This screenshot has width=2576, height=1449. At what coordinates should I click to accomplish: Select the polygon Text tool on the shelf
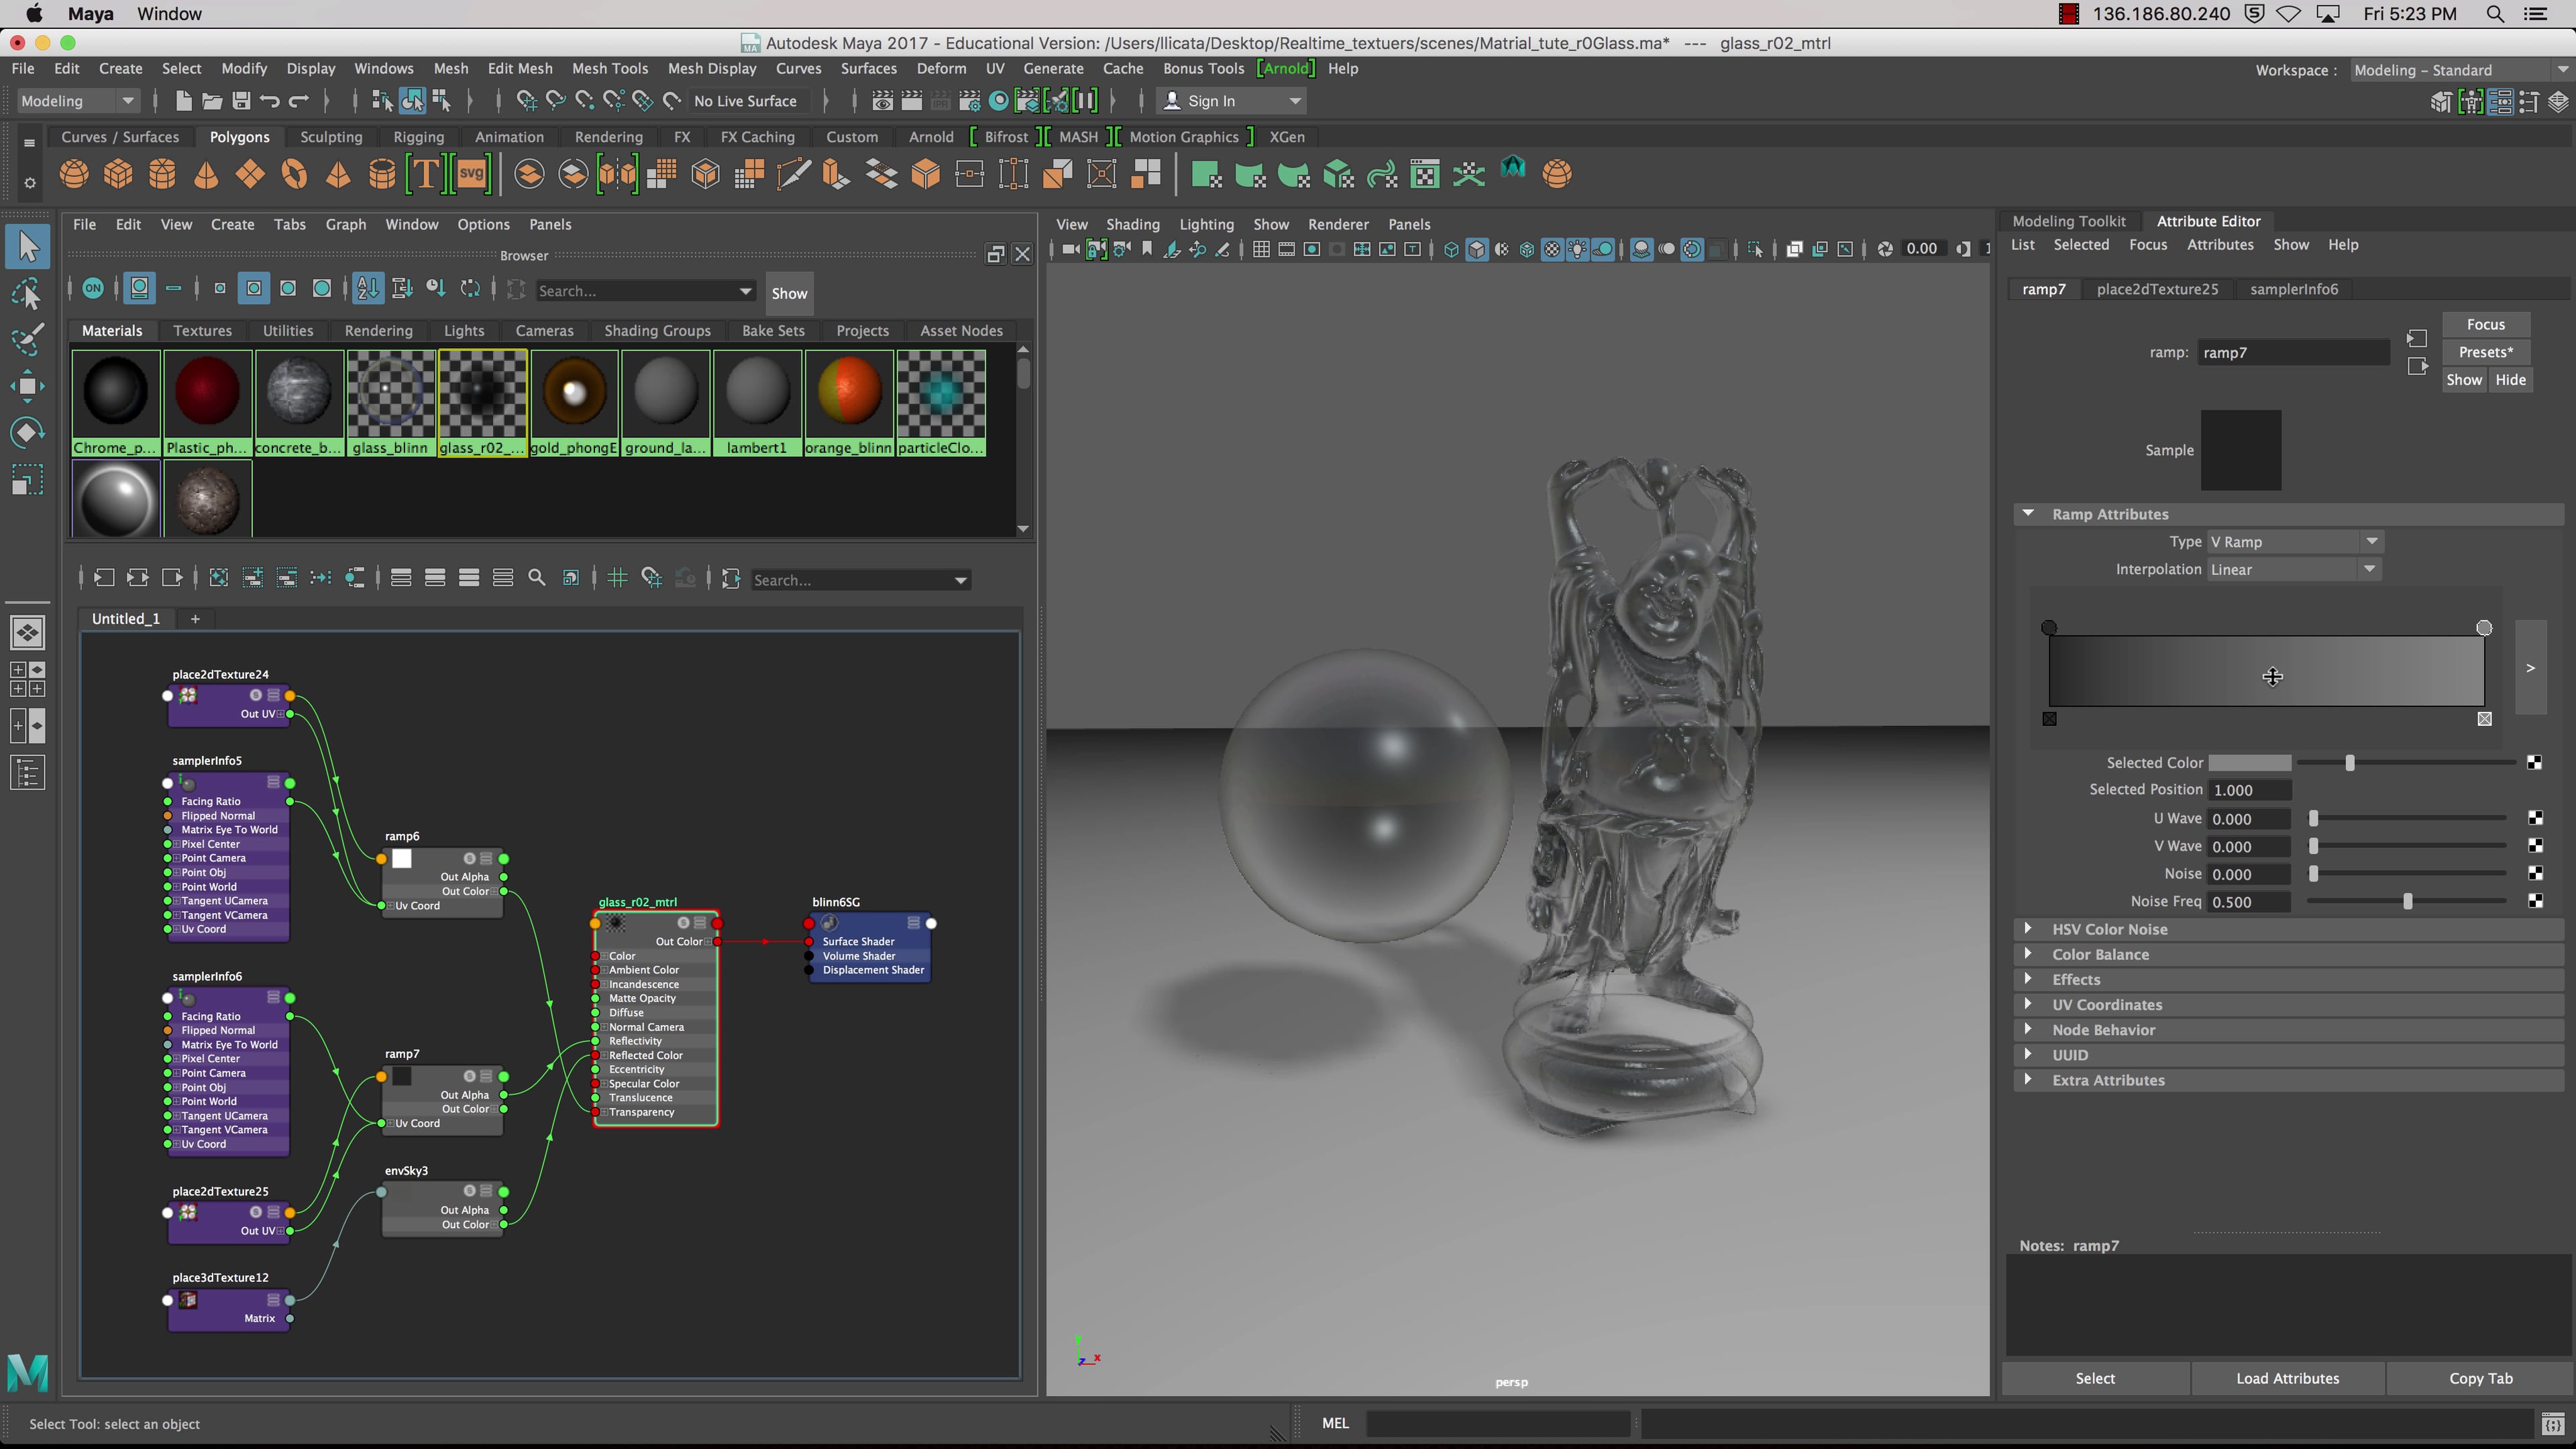pyautogui.click(x=425, y=173)
